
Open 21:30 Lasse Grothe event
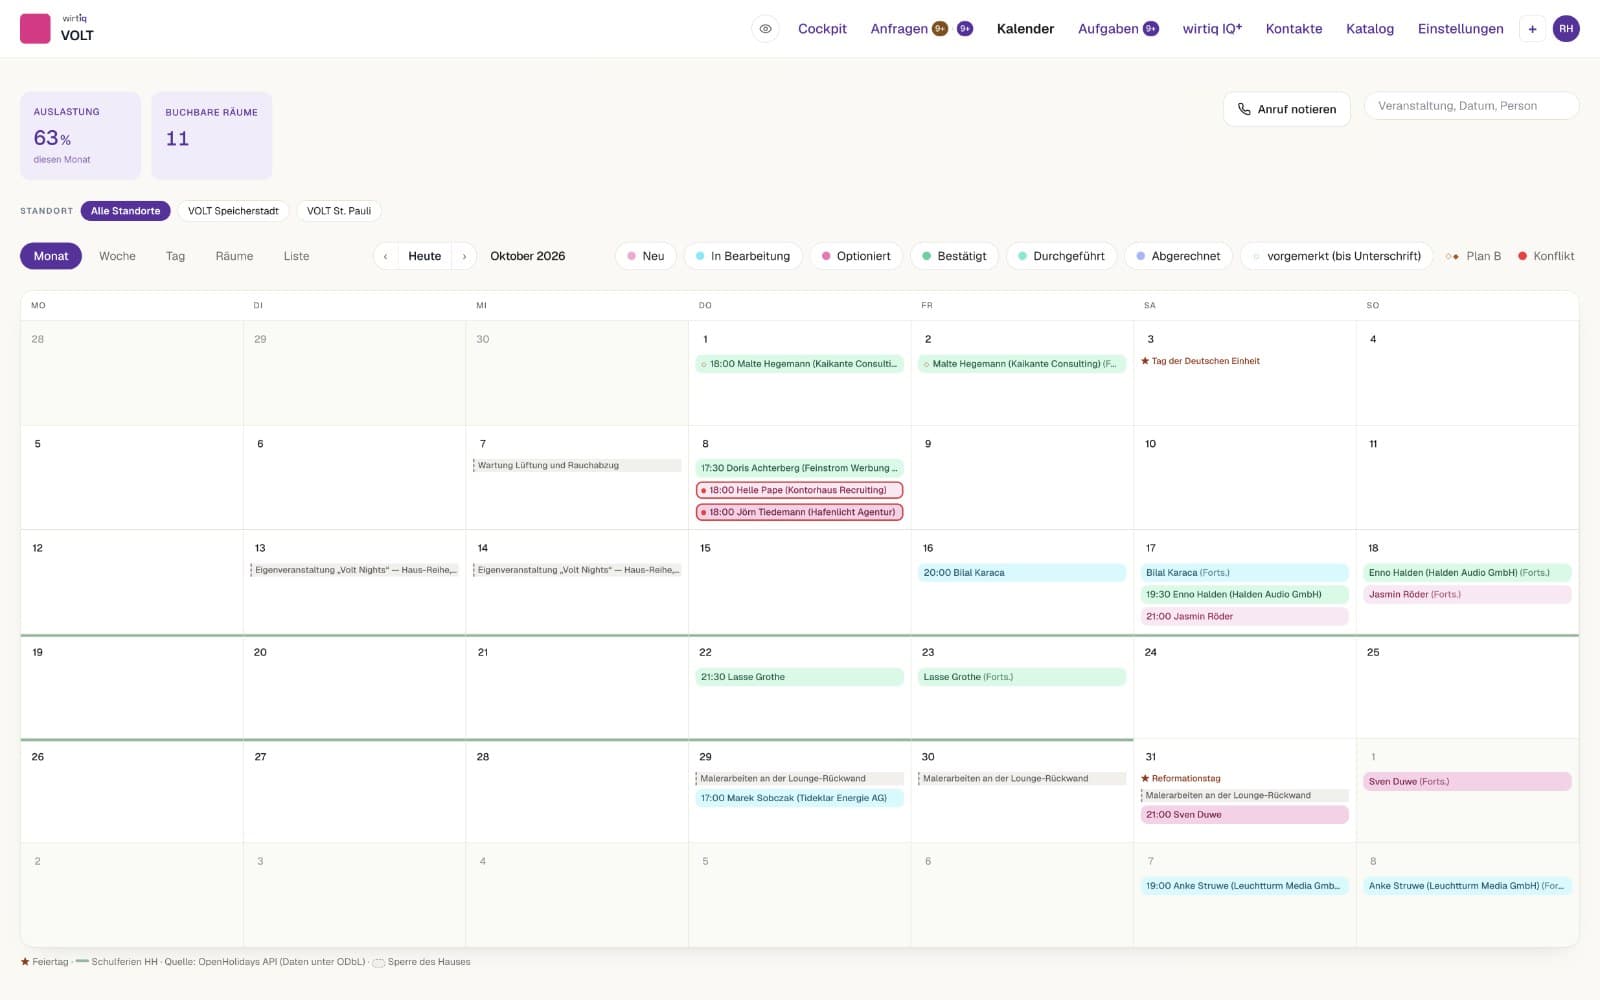[x=799, y=677]
